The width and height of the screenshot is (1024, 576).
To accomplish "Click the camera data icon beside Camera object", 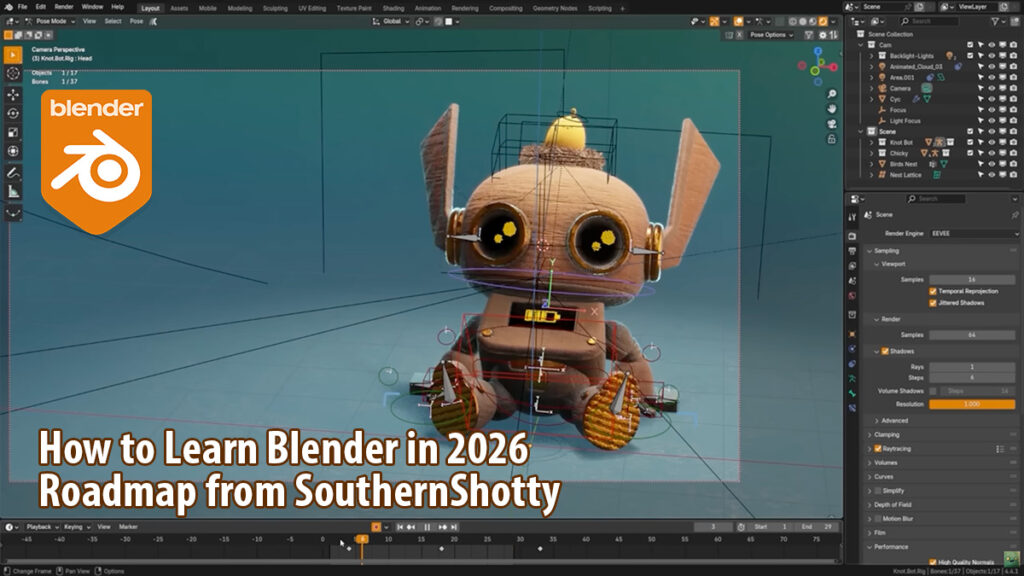I will [926, 88].
